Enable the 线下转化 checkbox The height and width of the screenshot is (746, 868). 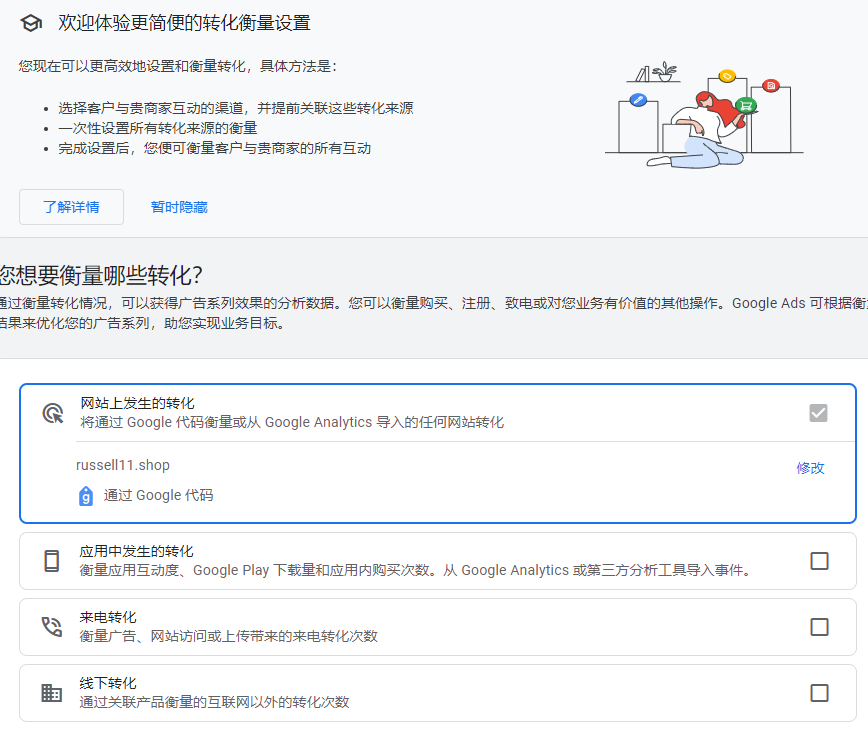click(820, 692)
